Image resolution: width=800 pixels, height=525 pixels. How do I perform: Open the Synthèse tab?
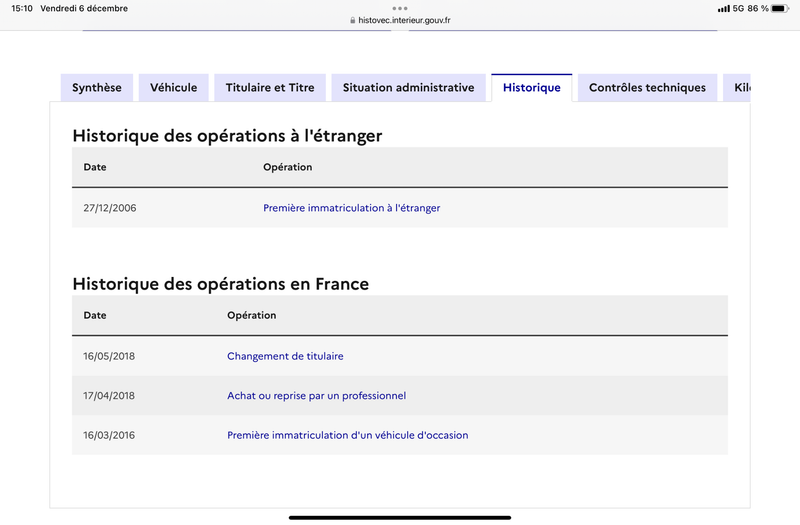97,88
